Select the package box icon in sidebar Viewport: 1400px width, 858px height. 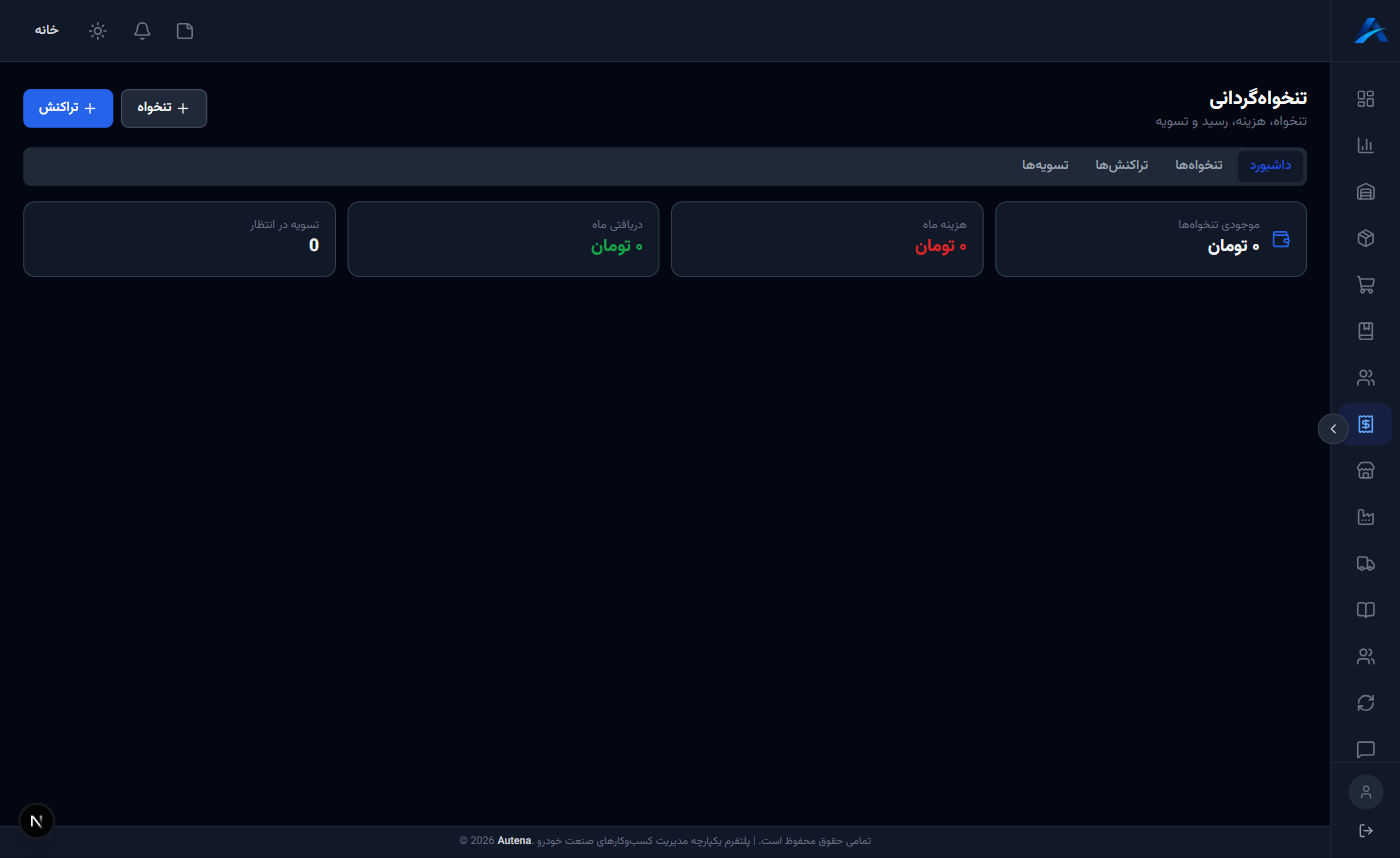pos(1365,238)
